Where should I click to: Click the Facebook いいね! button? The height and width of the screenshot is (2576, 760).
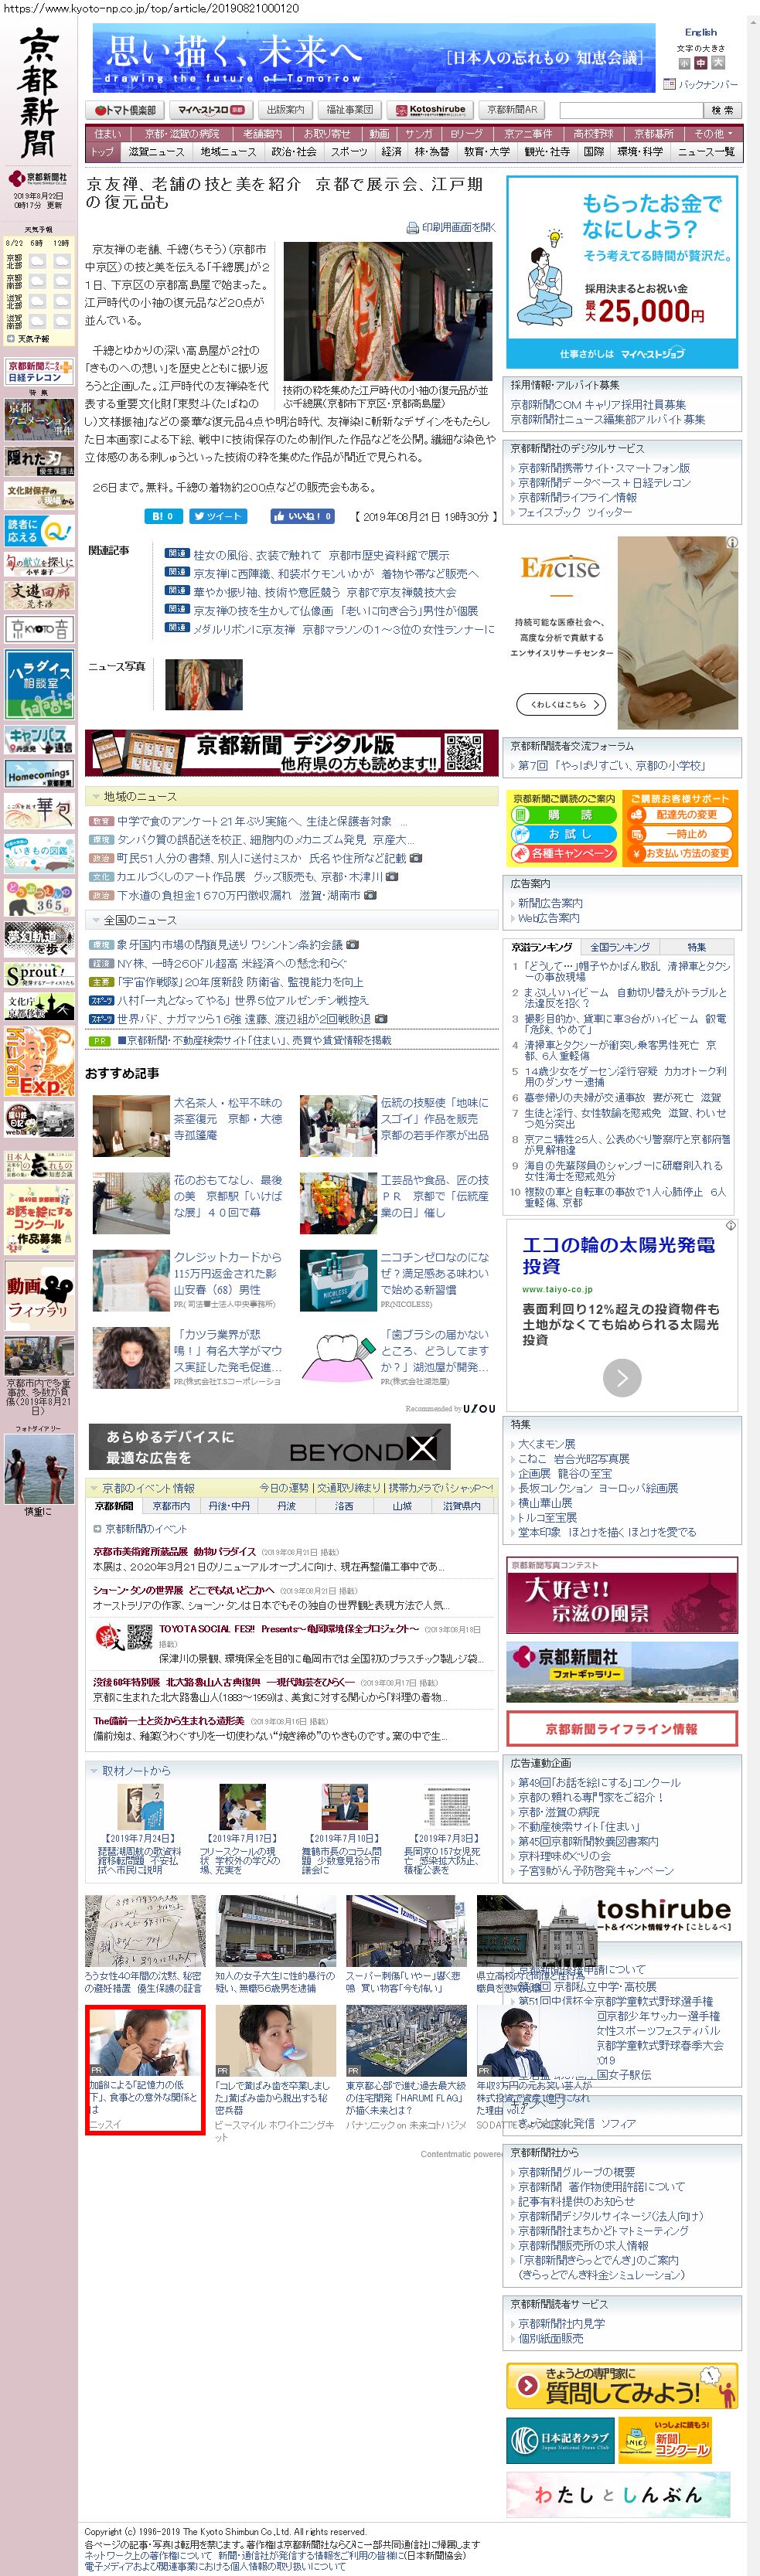click(x=302, y=516)
